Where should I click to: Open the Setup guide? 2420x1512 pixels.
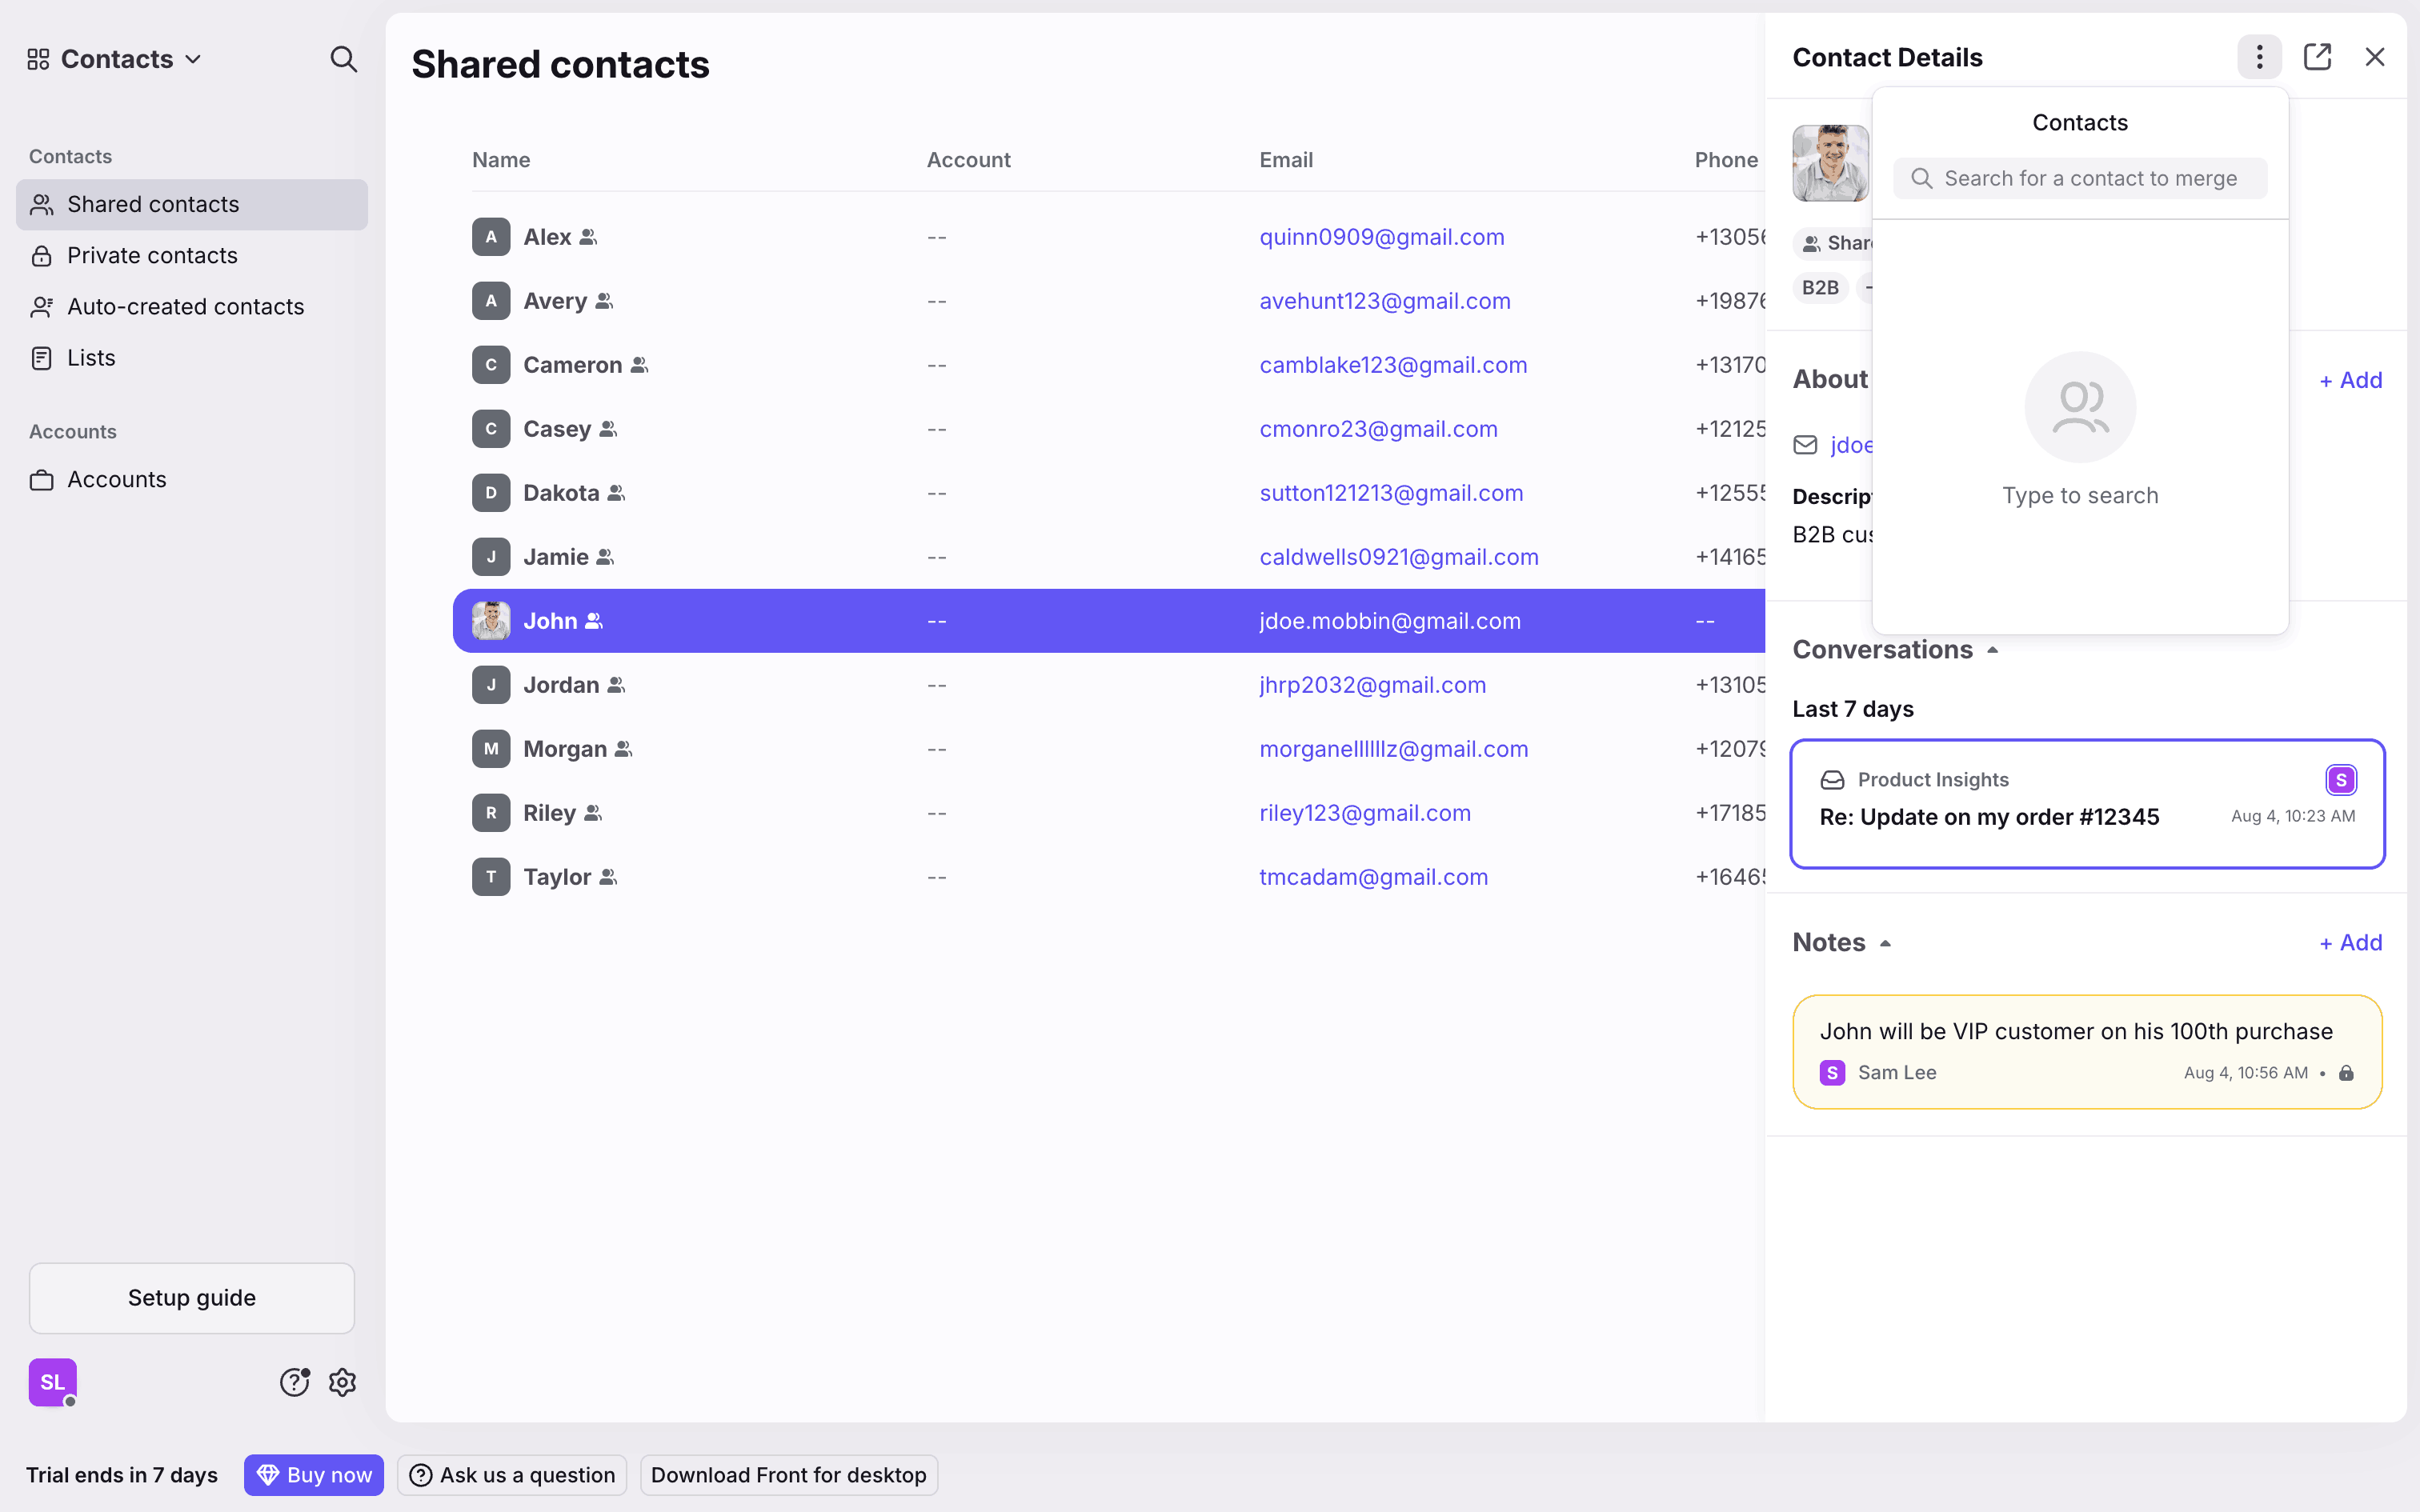(192, 1298)
